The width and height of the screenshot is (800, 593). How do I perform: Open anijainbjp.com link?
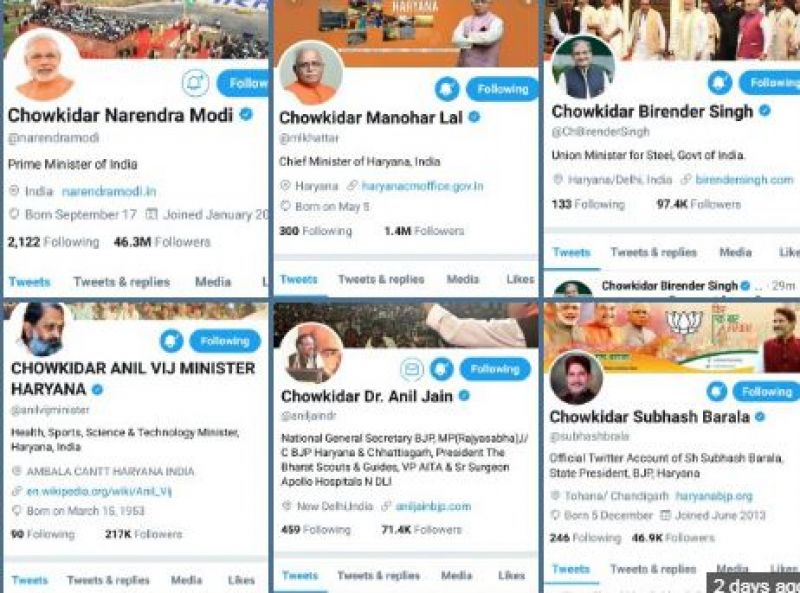coord(433,506)
